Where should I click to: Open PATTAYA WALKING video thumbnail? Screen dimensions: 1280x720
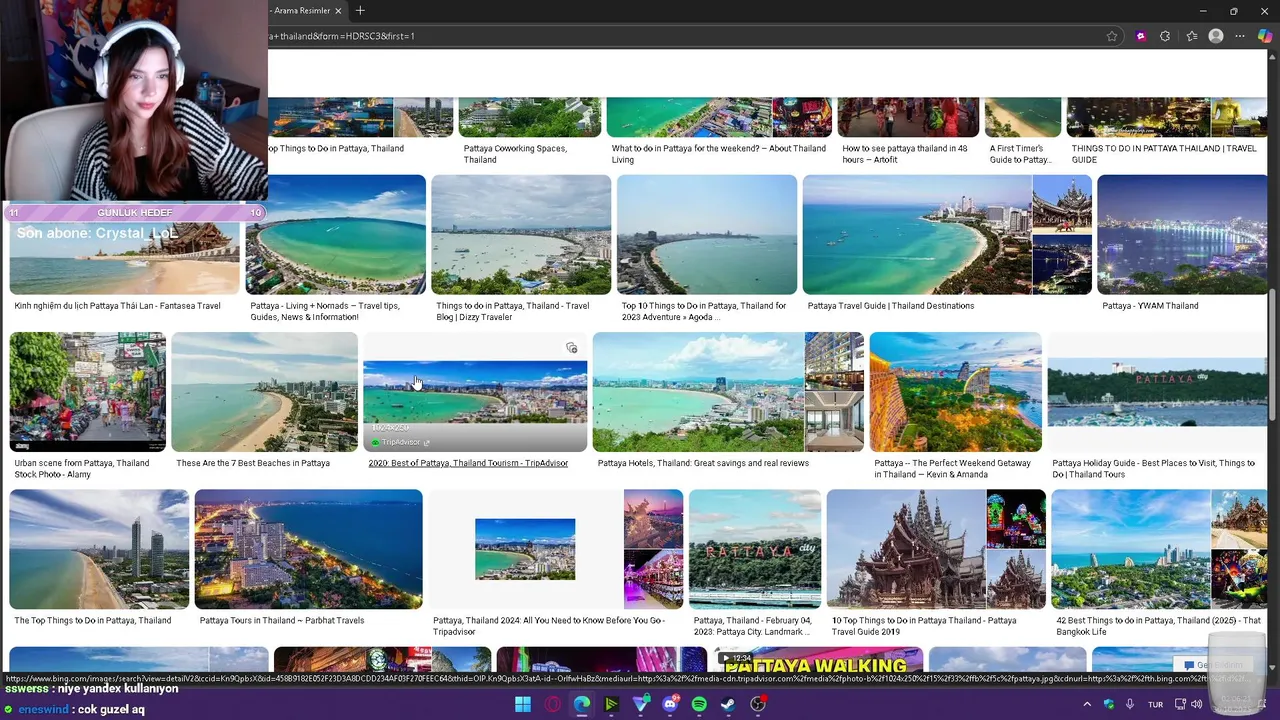[x=816, y=660]
